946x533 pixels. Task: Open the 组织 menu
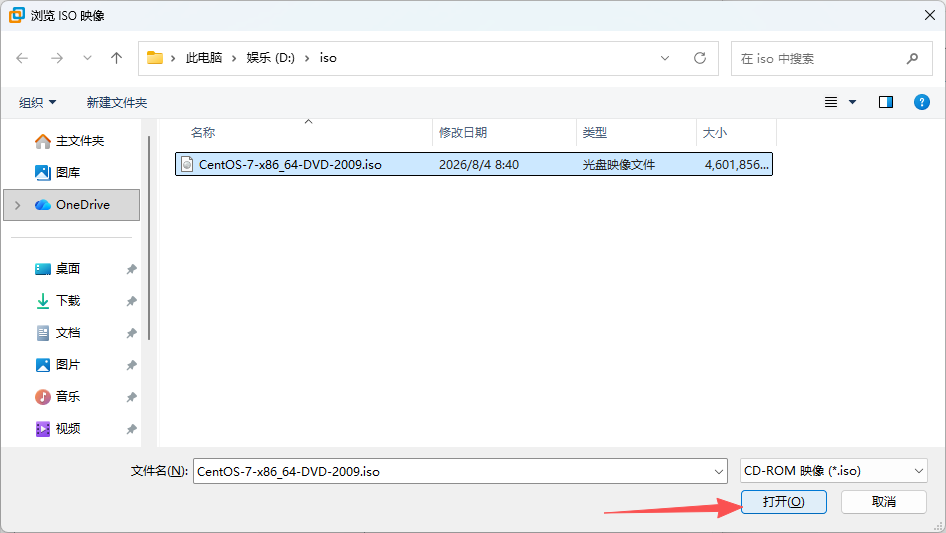pyautogui.click(x=37, y=103)
